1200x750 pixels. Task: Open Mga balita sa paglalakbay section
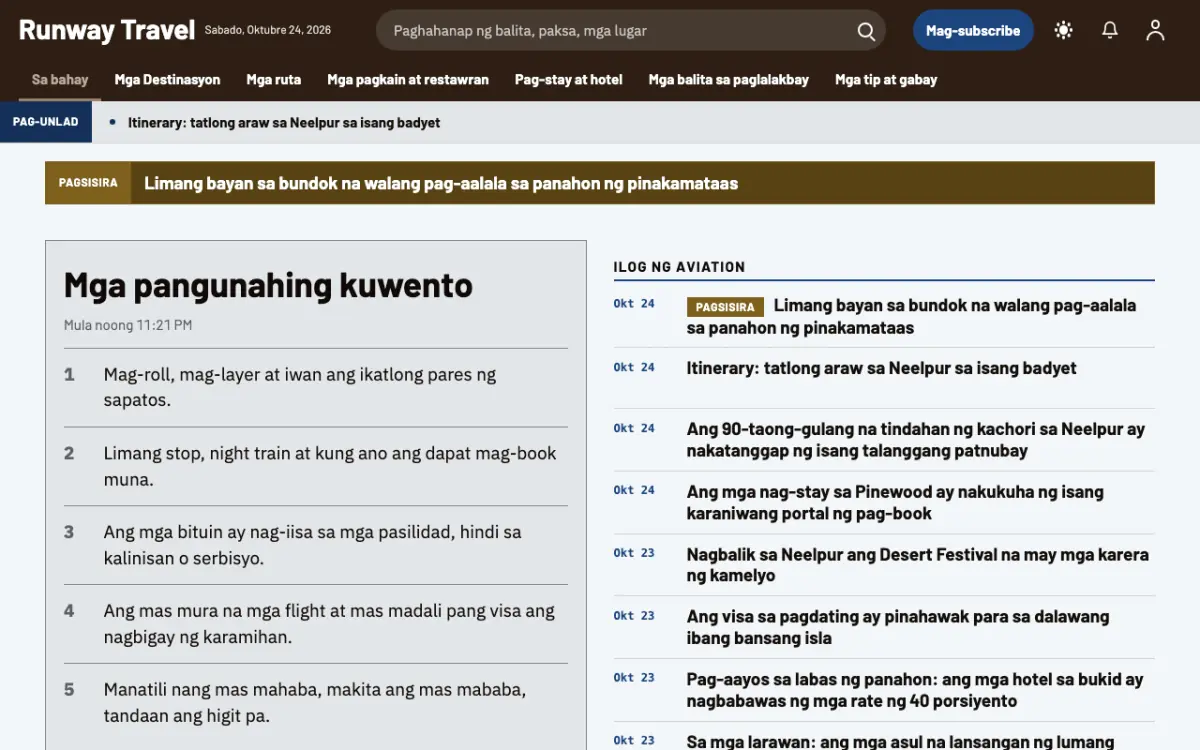click(729, 79)
